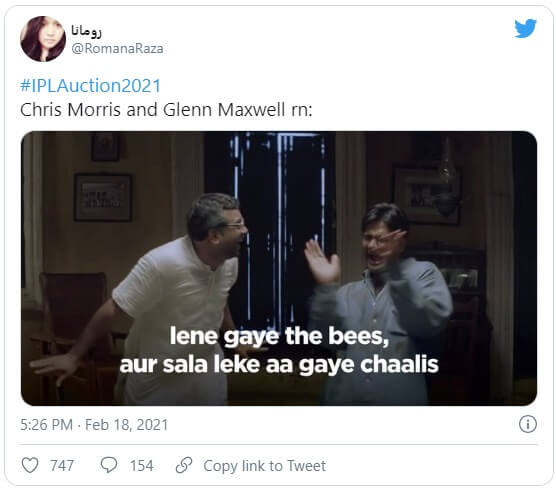Open the tweet info circle icon
Image resolution: width=556 pixels, height=492 pixels.
coord(528,424)
